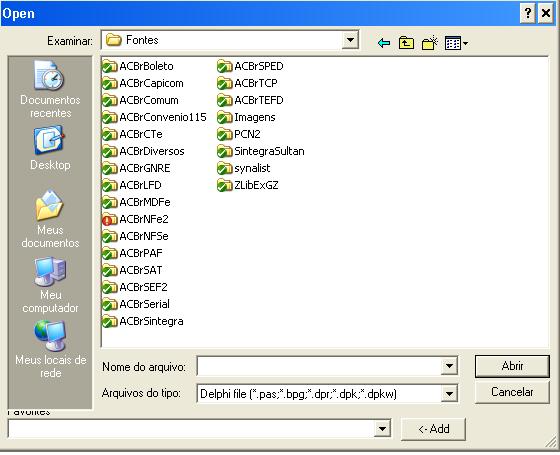Click the <- Add favorites button
The width and height of the screenshot is (560, 455).
click(x=434, y=429)
